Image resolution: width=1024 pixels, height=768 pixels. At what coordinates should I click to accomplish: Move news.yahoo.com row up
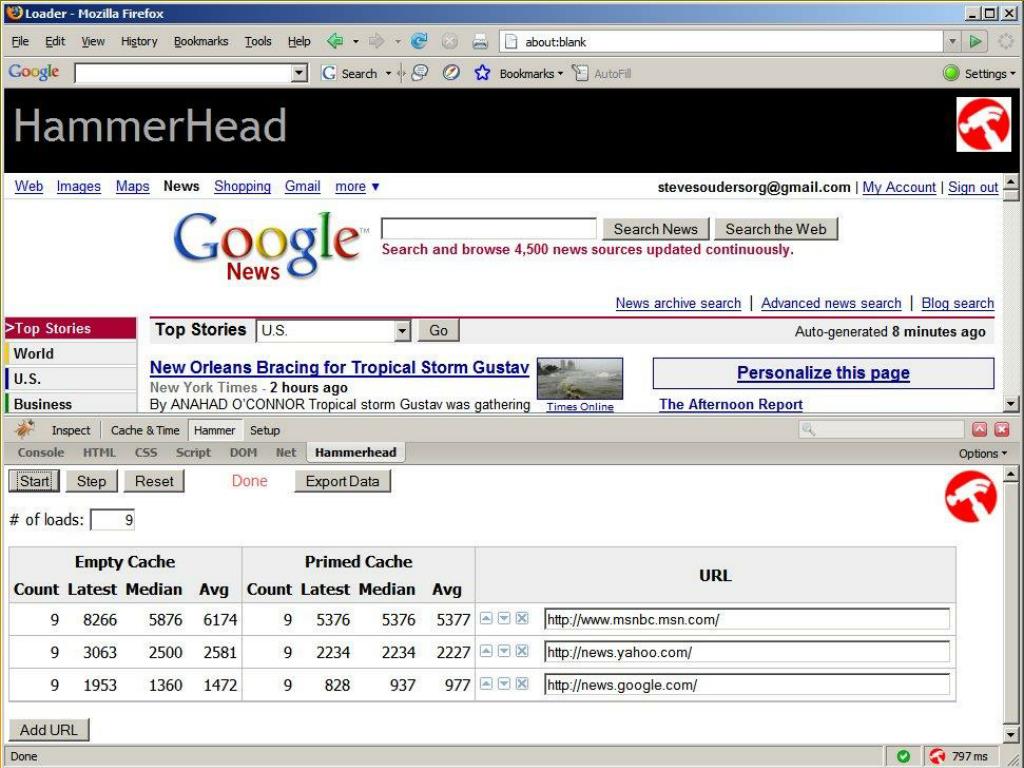(486, 650)
